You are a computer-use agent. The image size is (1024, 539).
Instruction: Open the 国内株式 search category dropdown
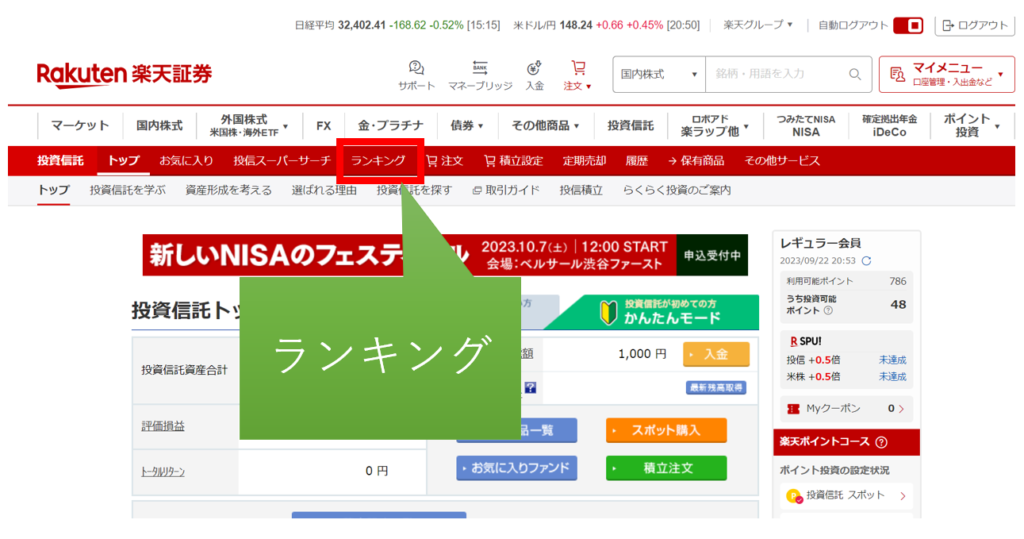658,74
